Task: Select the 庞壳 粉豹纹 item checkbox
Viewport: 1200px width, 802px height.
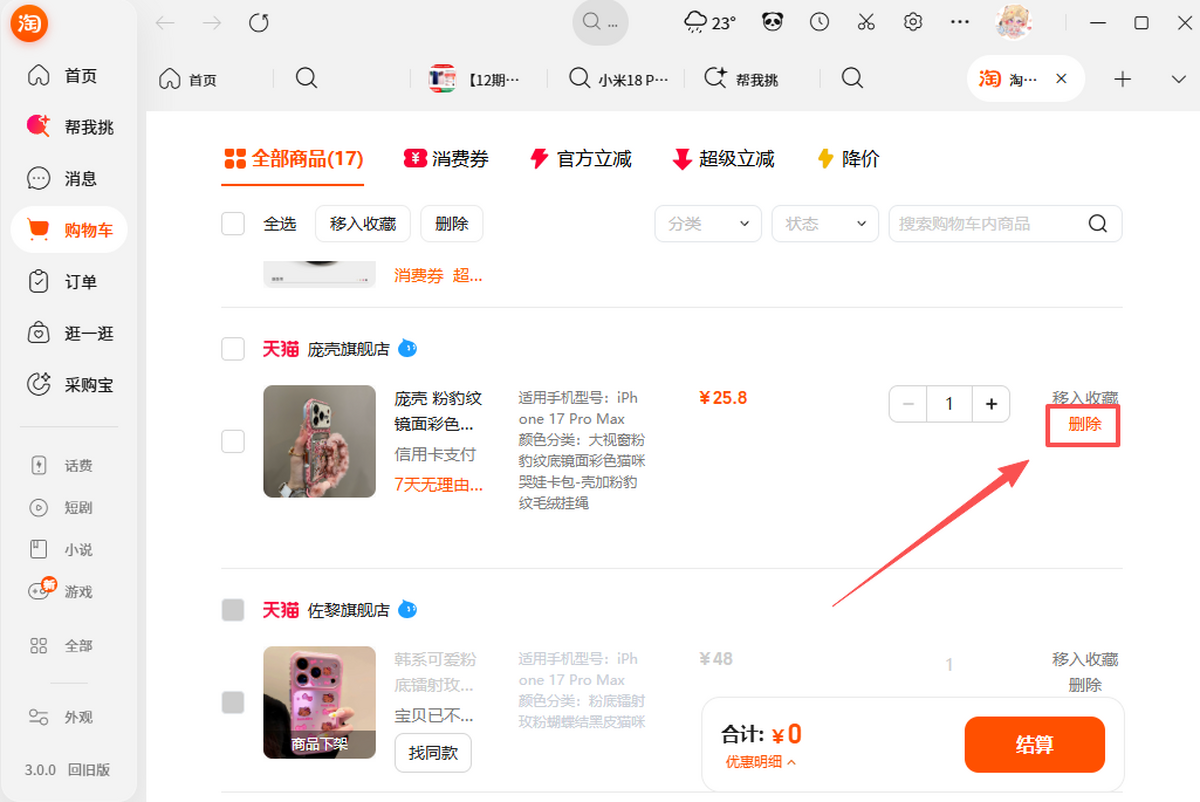Action: pos(233,441)
